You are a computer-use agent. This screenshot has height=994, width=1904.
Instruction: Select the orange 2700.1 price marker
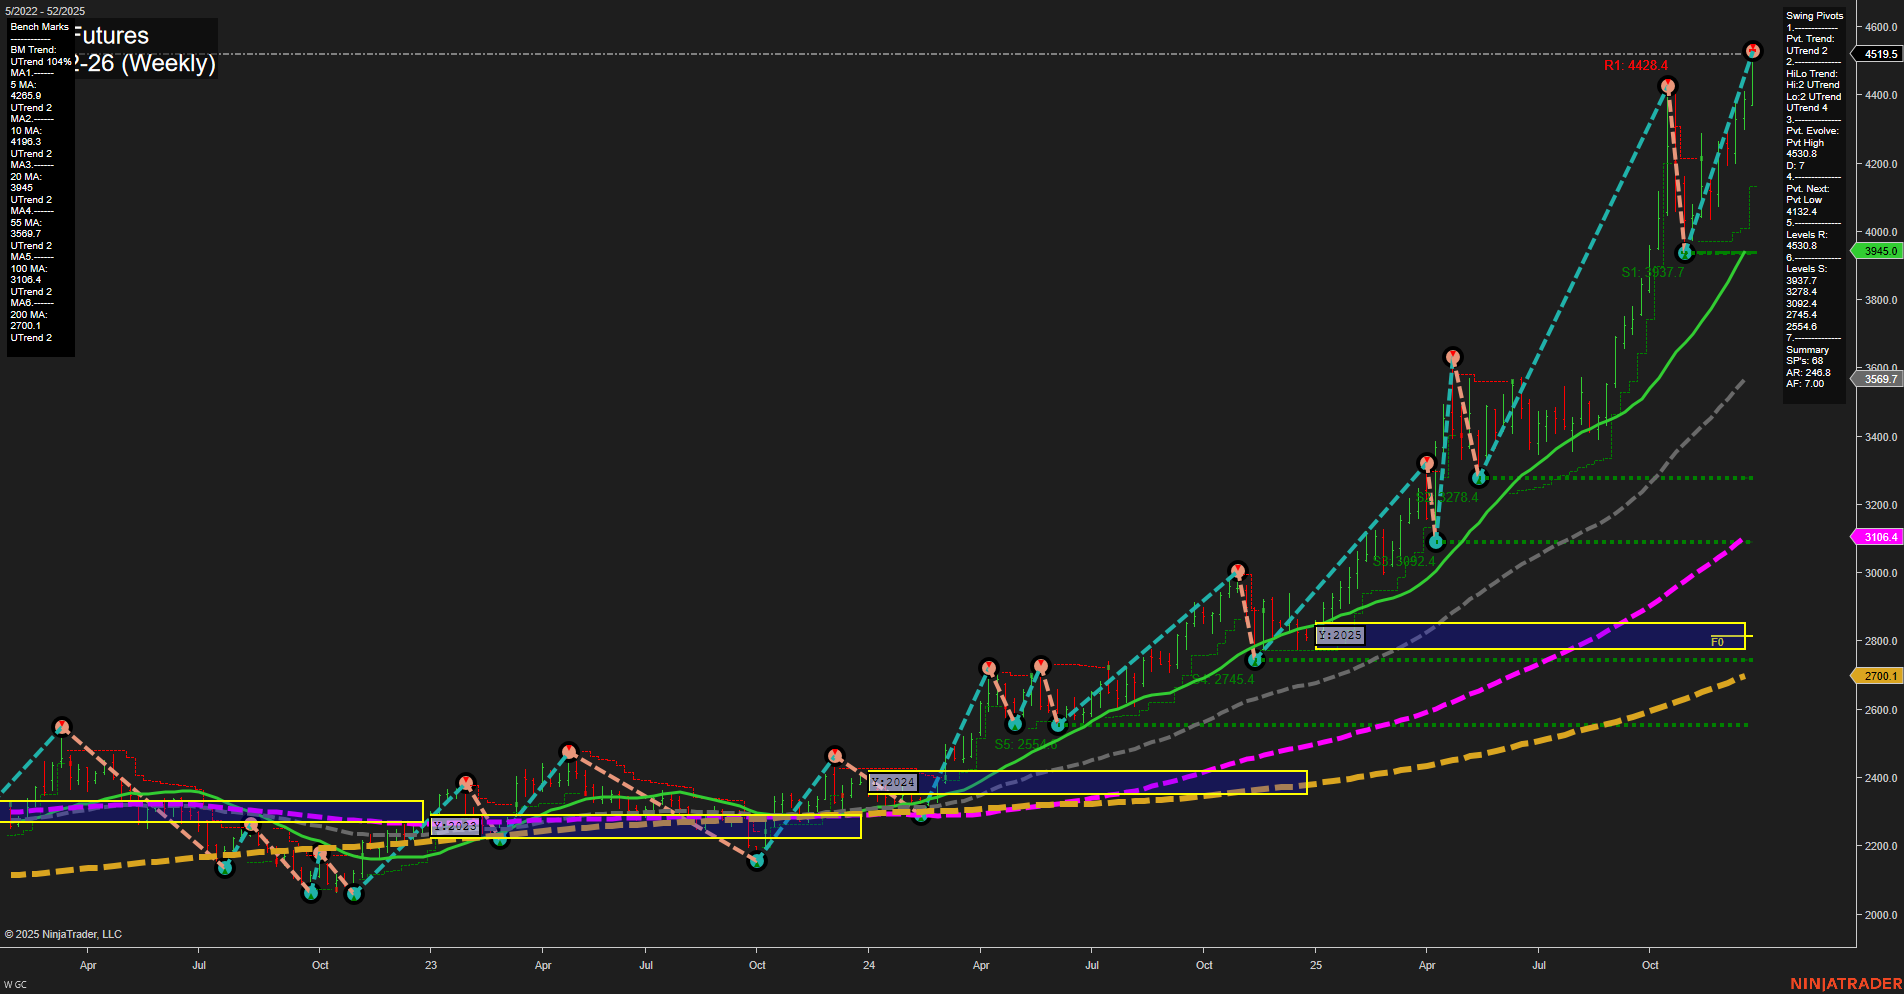[x=1877, y=676]
